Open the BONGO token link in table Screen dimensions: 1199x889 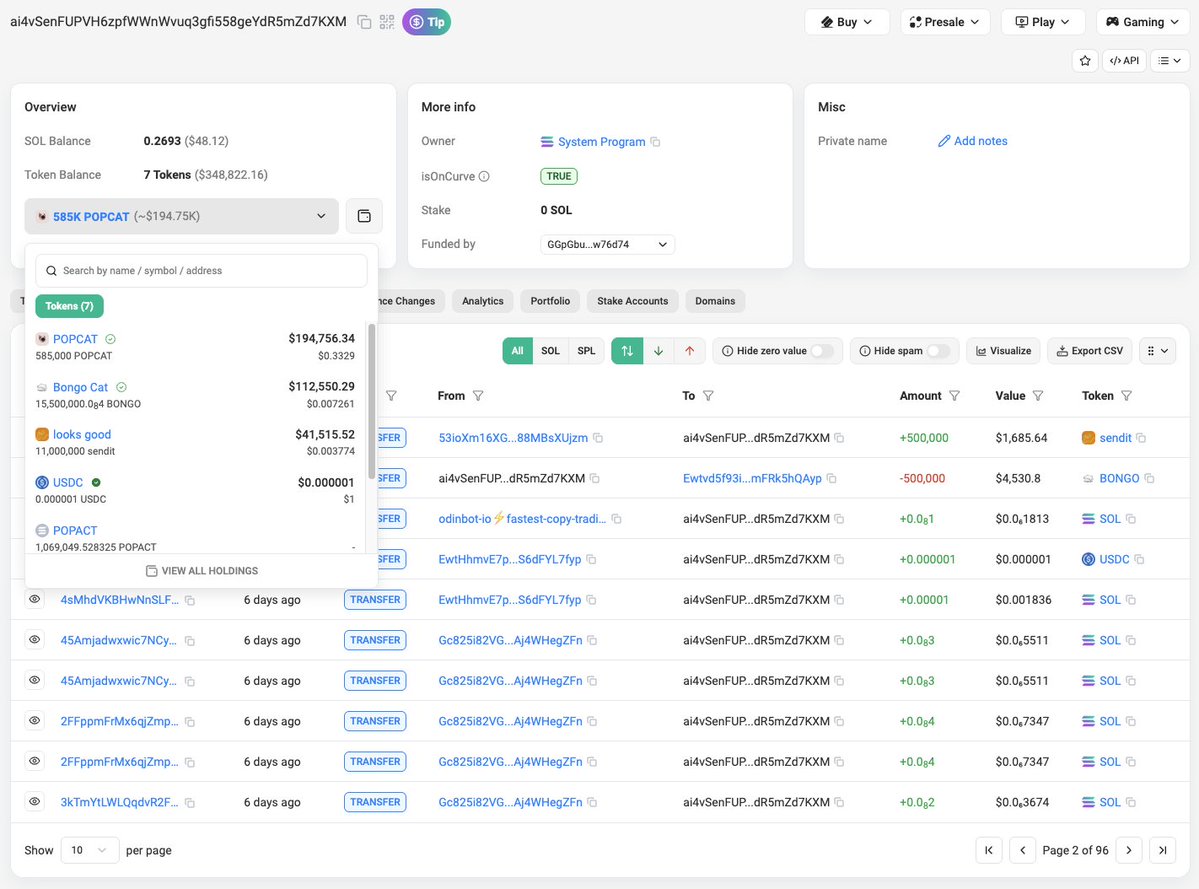coord(1119,479)
